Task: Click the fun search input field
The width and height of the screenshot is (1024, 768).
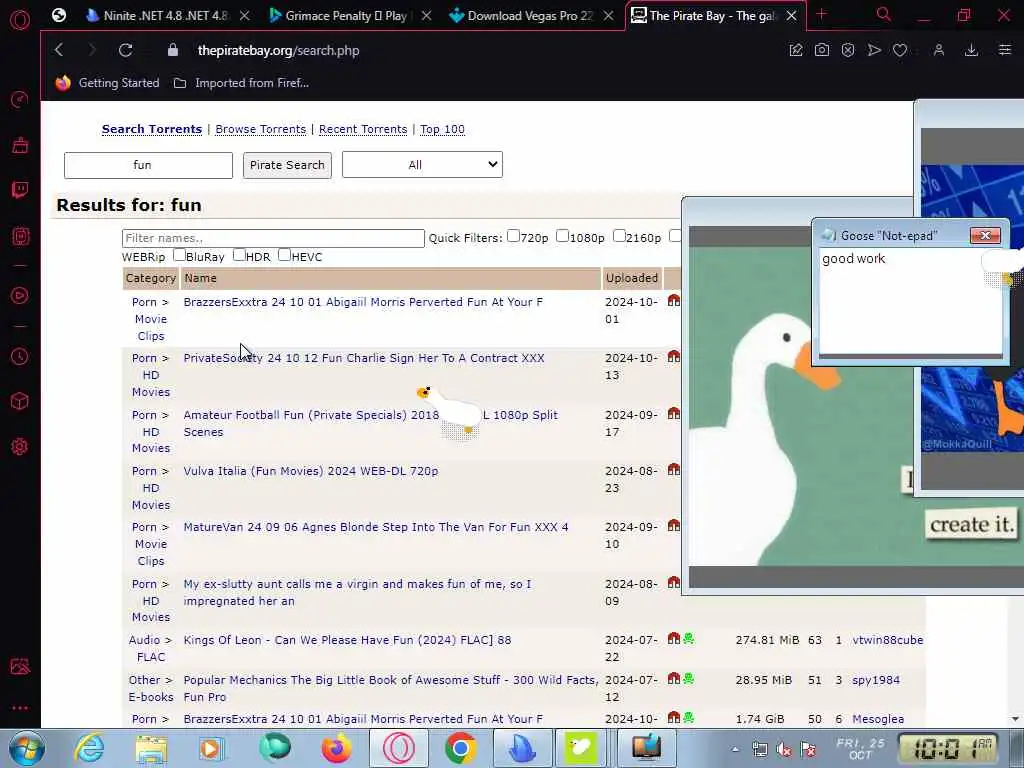Action: tap(148, 165)
